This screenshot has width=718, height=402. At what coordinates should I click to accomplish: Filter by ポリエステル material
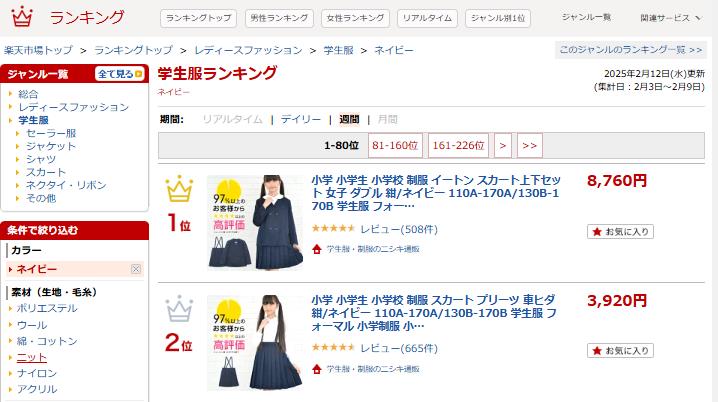pos(47,308)
